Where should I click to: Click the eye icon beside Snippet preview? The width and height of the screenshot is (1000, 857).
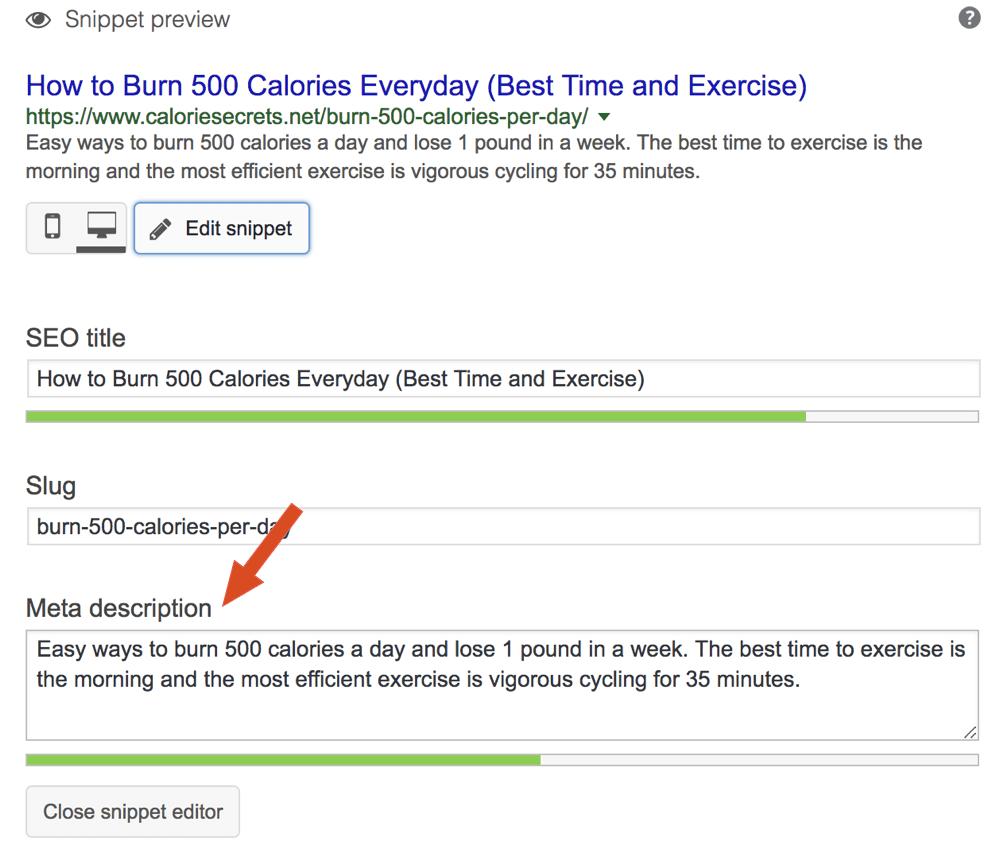(x=39, y=20)
